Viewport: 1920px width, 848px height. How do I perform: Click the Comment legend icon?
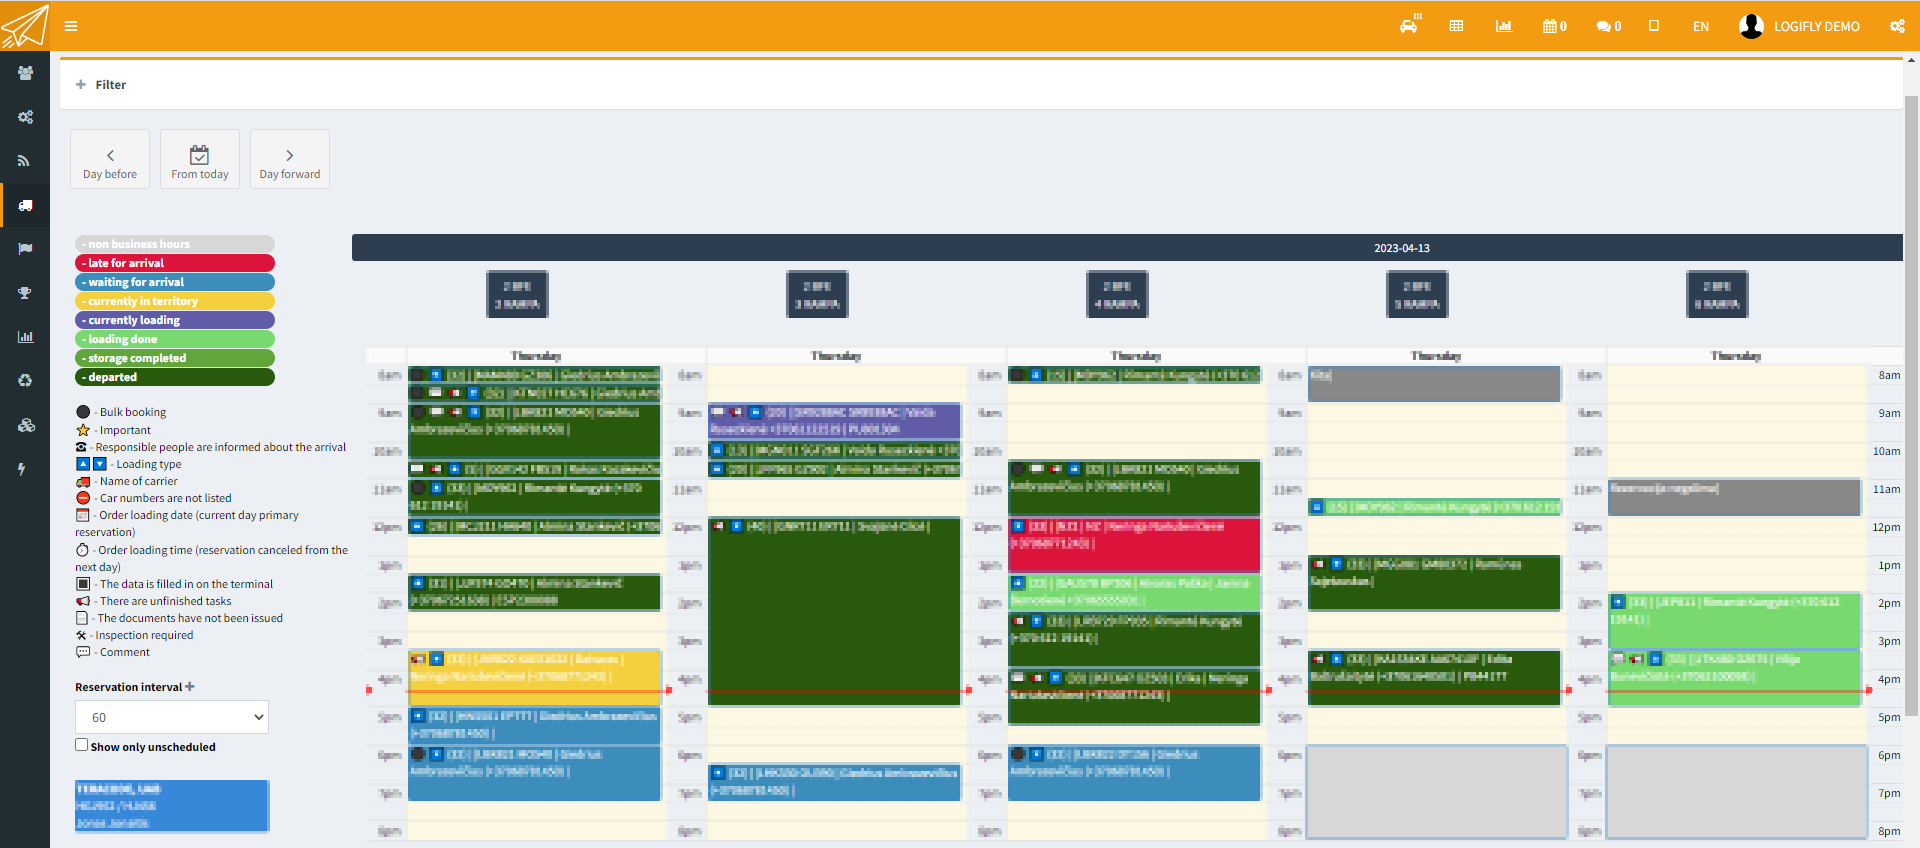click(x=83, y=652)
